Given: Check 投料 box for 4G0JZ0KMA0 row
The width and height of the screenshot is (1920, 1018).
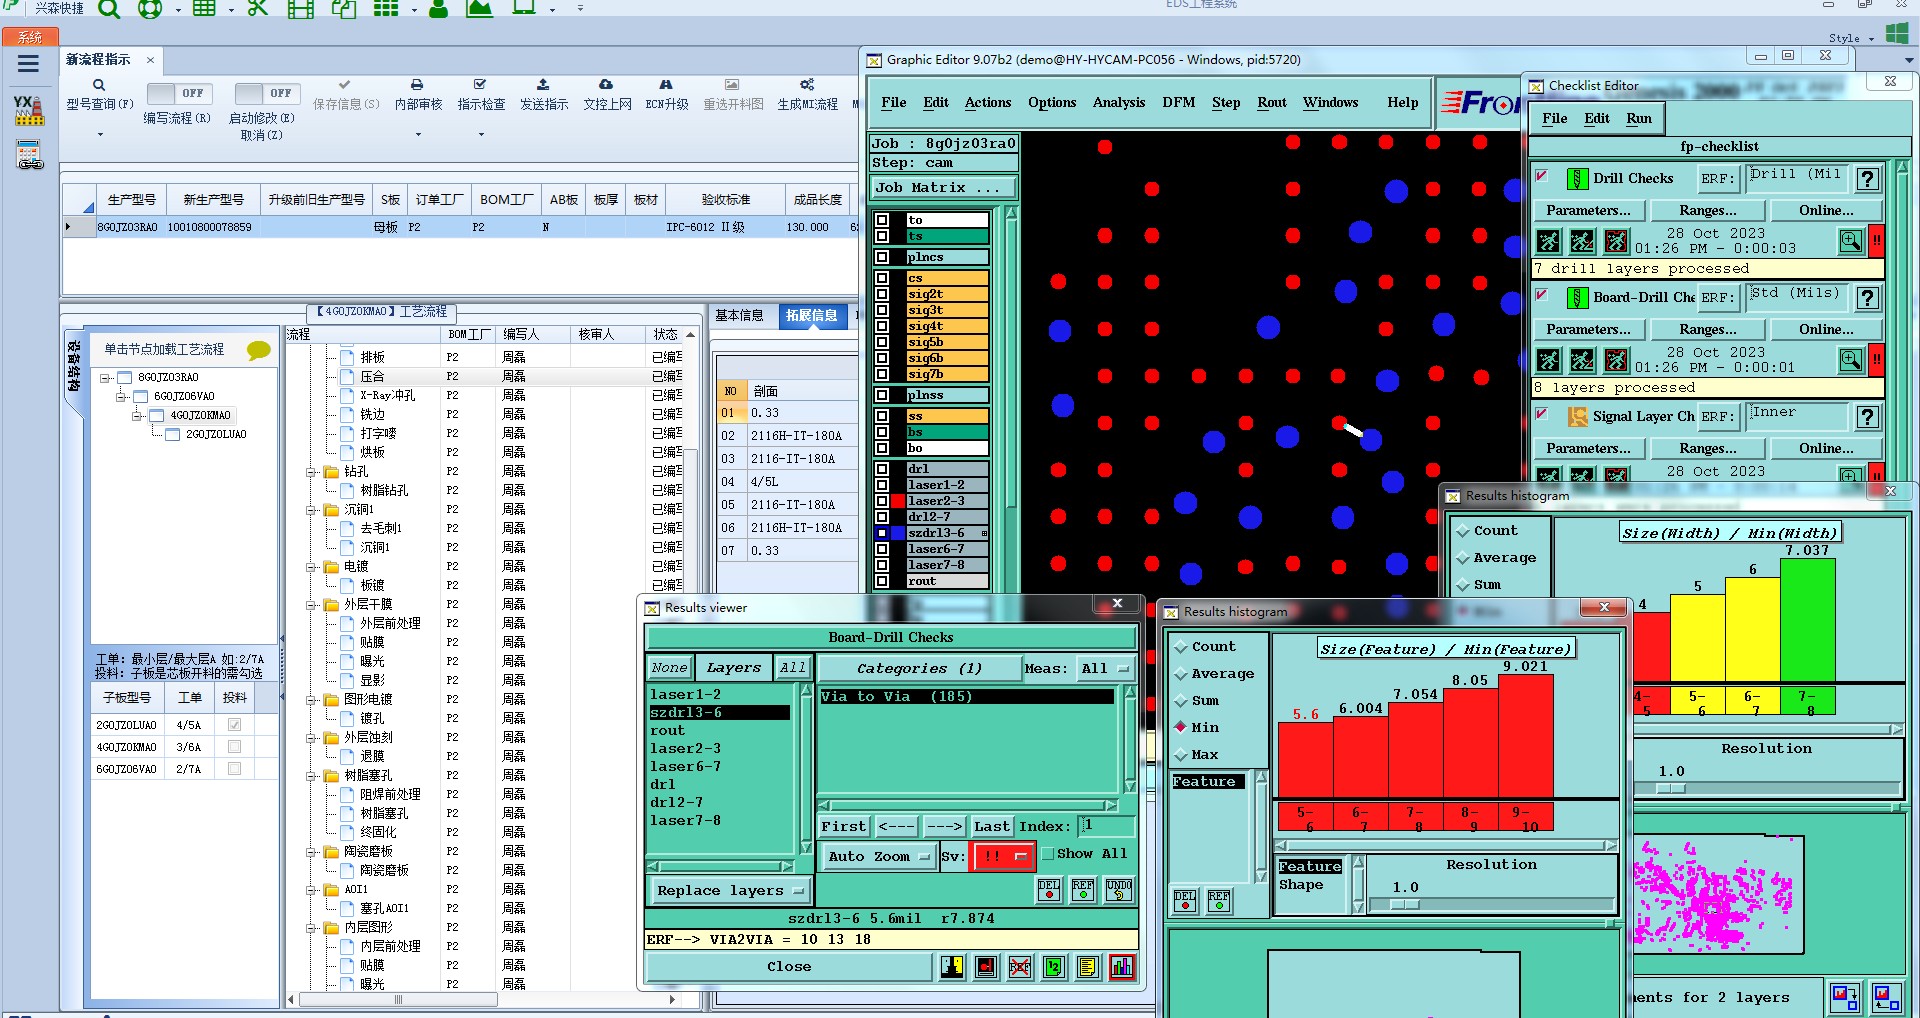Looking at the screenshot, I should point(234,747).
